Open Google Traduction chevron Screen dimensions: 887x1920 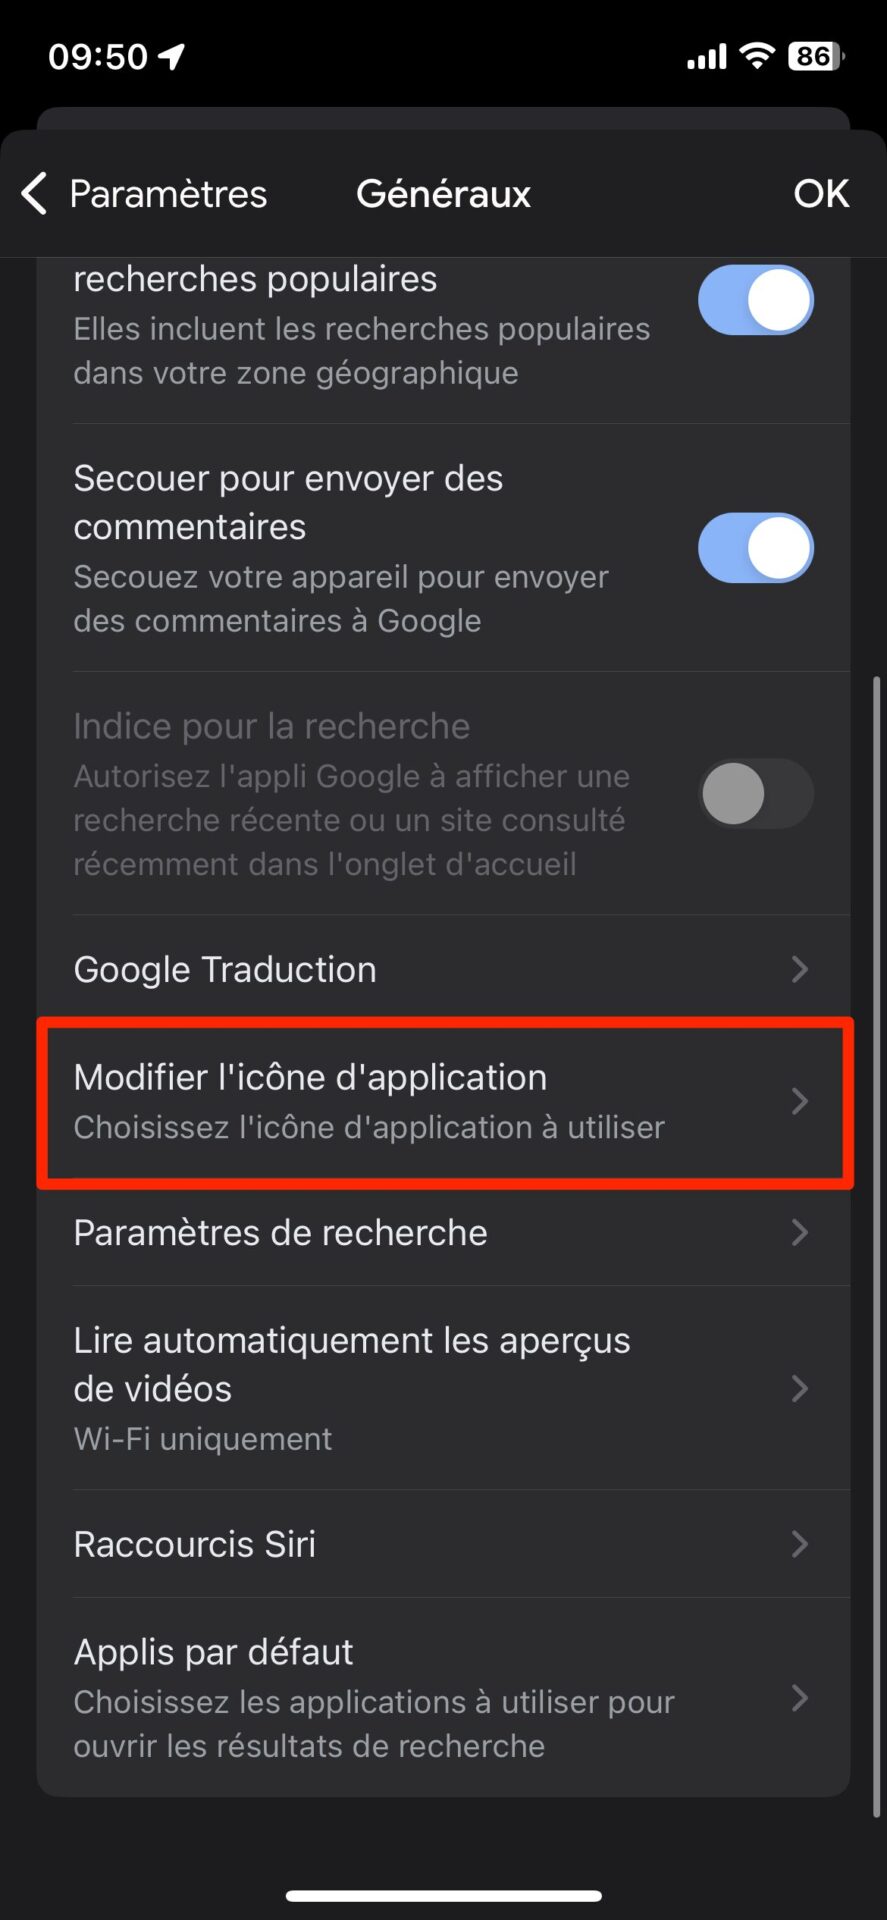[799, 969]
